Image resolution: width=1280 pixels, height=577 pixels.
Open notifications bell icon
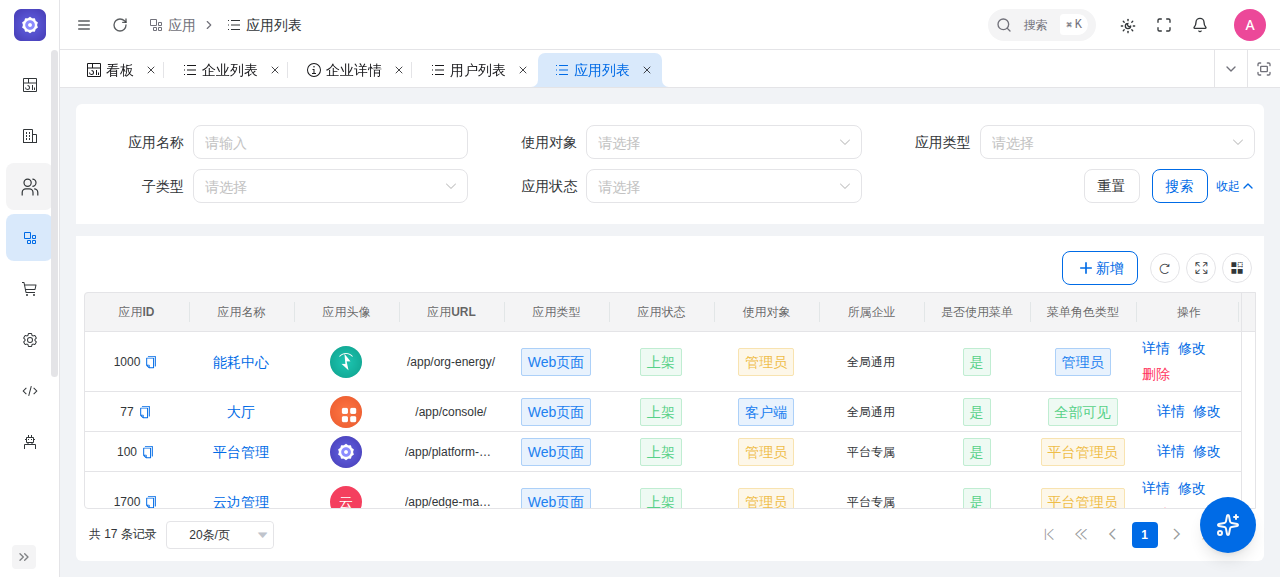(x=1200, y=25)
